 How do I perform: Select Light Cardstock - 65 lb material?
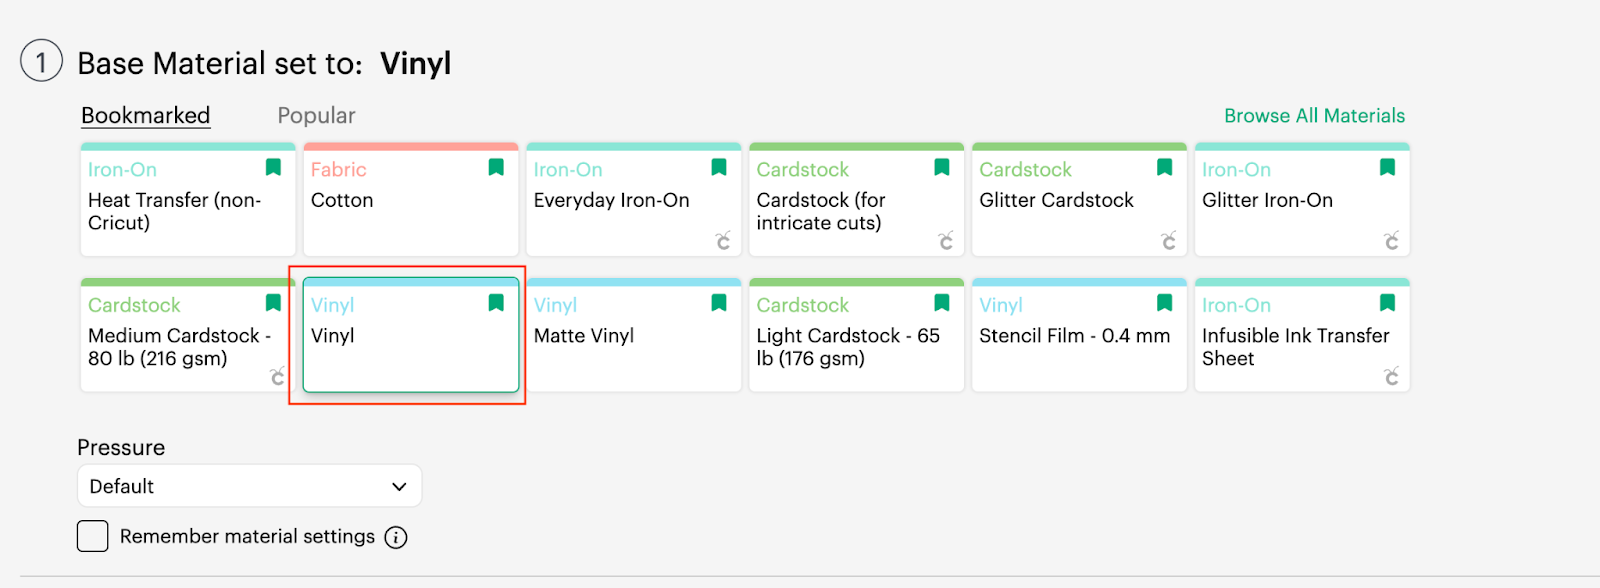pyautogui.click(x=857, y=335)
